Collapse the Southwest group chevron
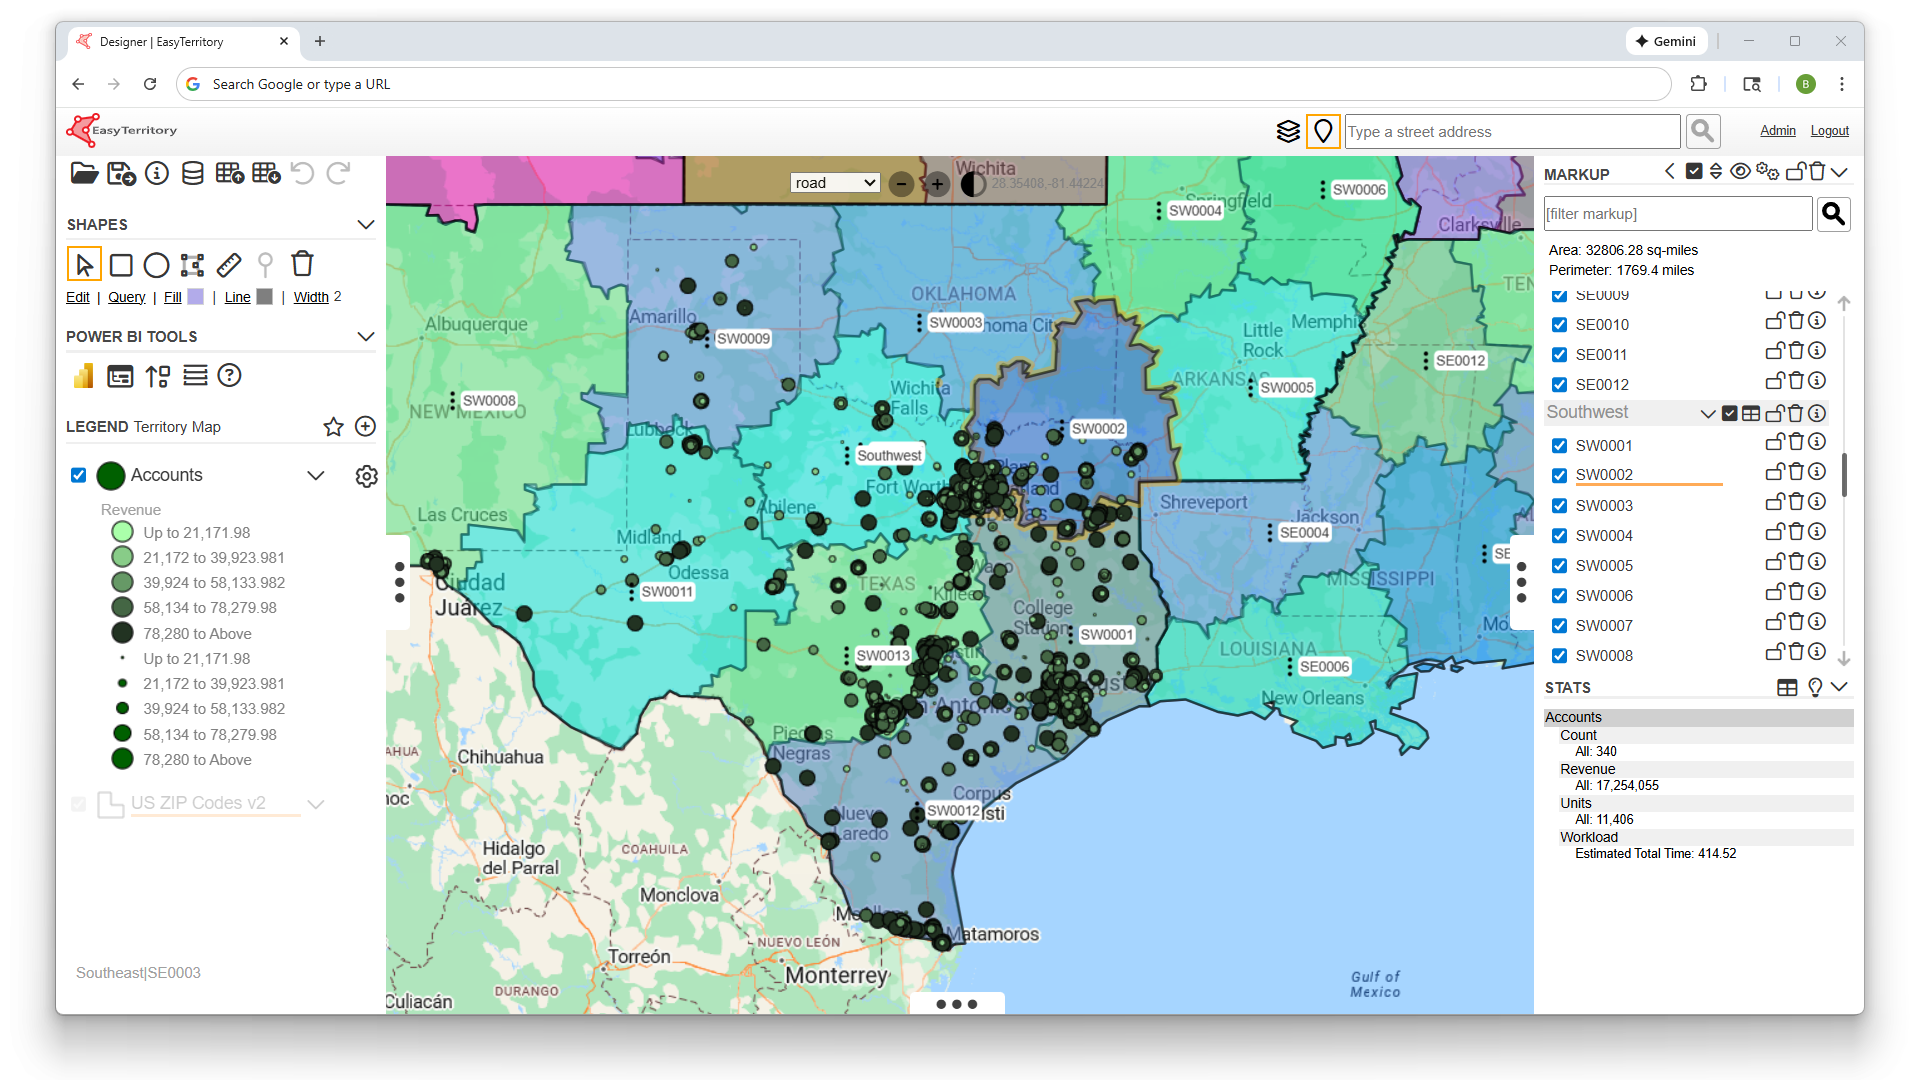The height and width of the screenshot is (1080, 1920). point(1708,413)
